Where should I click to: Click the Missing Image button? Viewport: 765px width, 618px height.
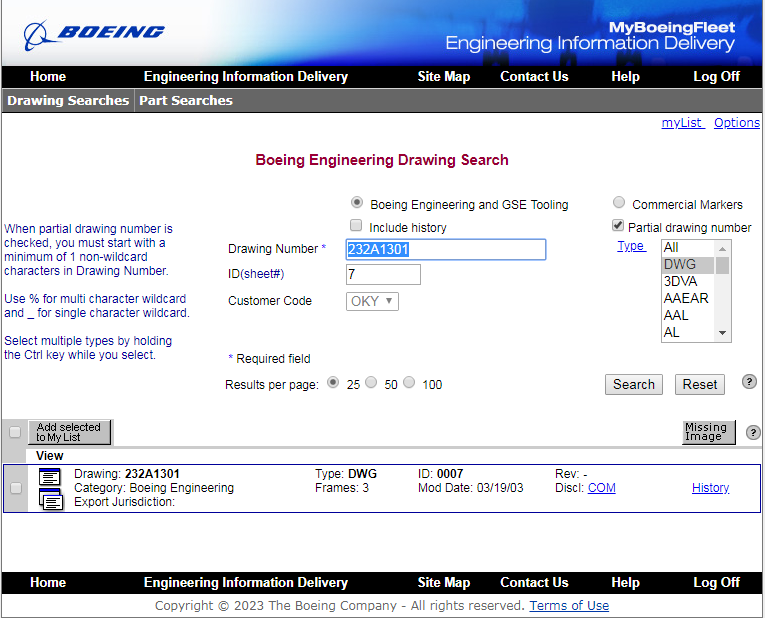pyautogui.click(x=708, y=432)
